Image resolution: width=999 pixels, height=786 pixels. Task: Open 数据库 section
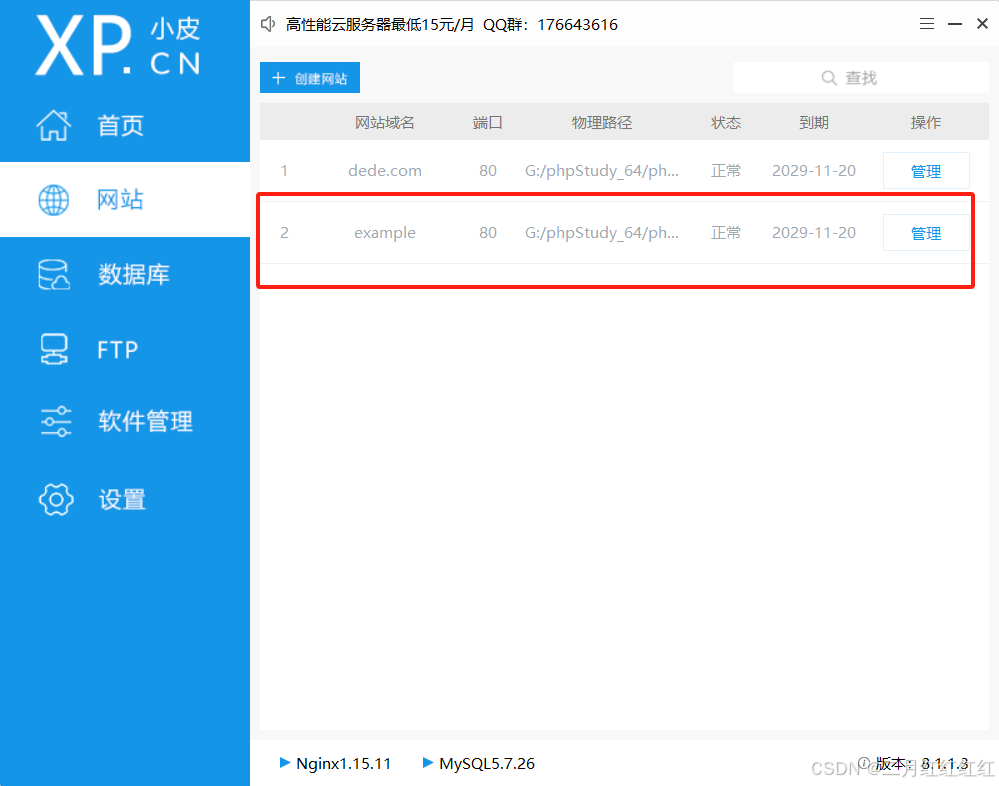pyautogui.click(x=134, y=275)
